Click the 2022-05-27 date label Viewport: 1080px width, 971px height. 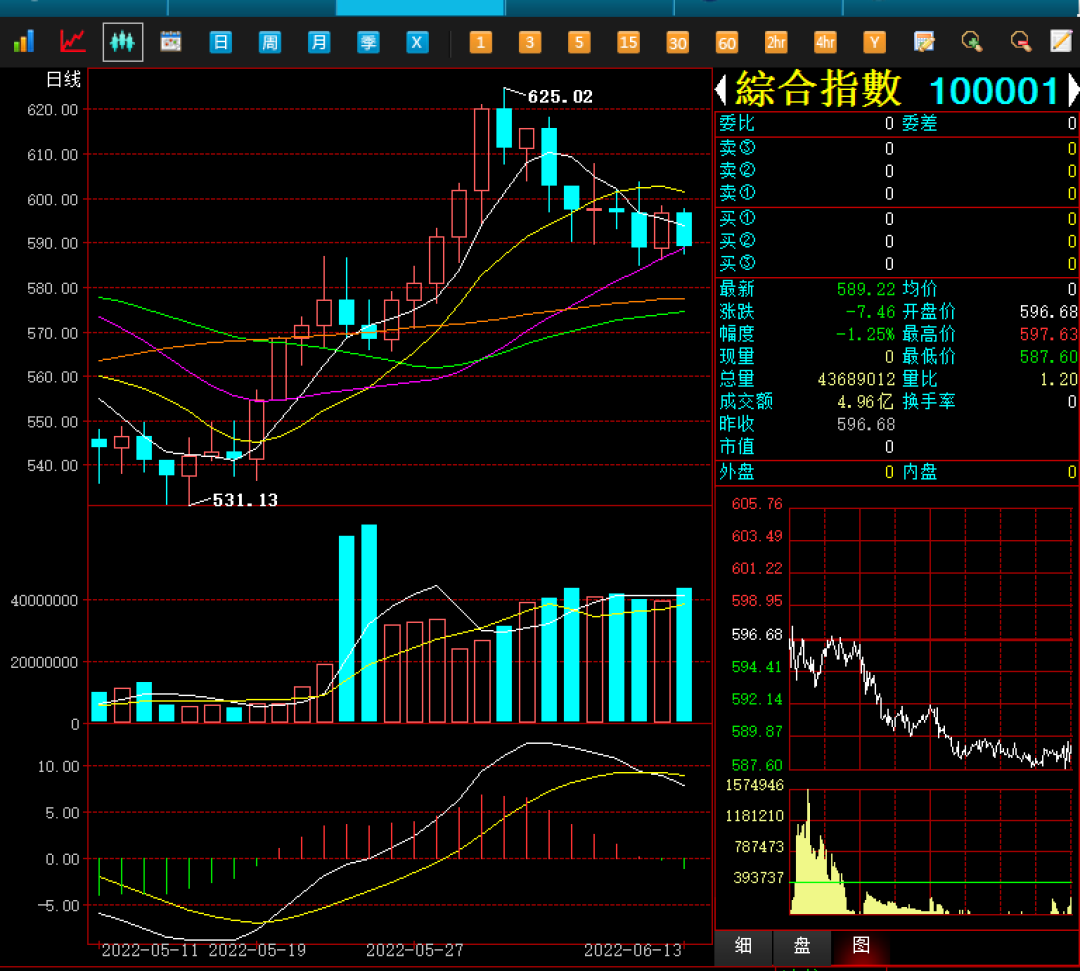[415, 950]
